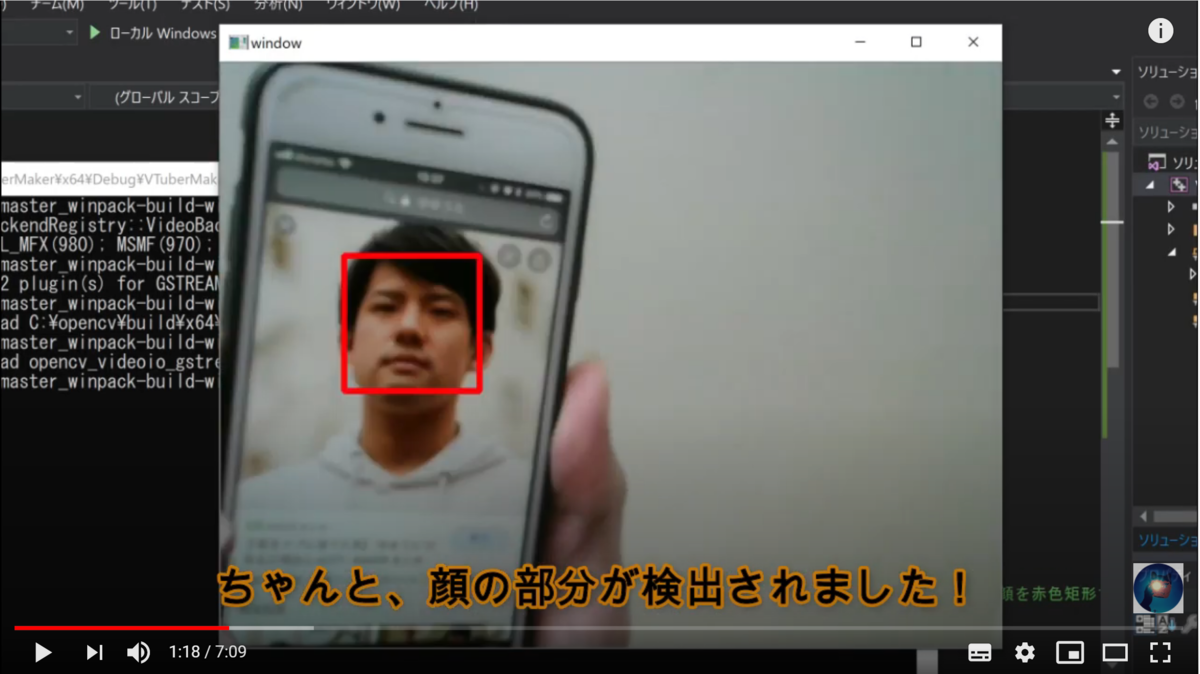Click the Solution Explorer forward arrow

pyautogui.click(x=1177, y=102)
